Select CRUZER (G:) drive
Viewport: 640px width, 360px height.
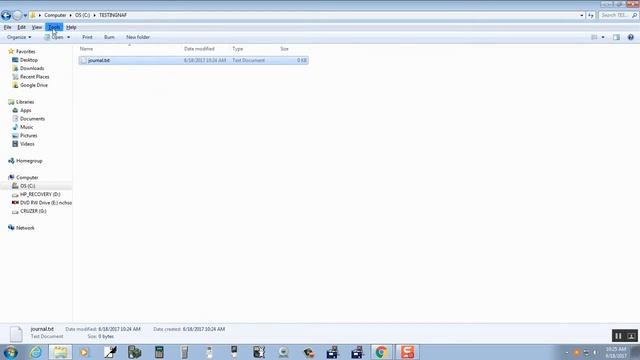pos(29,211)
